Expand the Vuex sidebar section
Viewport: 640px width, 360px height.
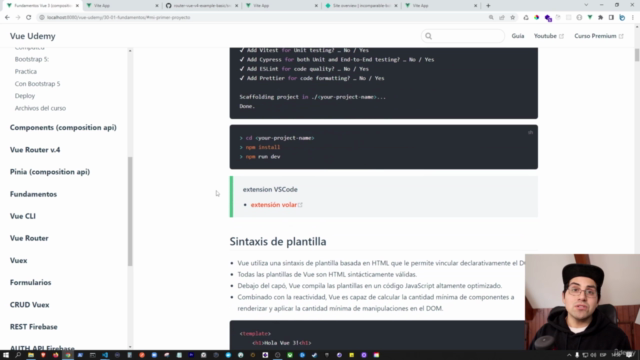[x=18, y=260]
